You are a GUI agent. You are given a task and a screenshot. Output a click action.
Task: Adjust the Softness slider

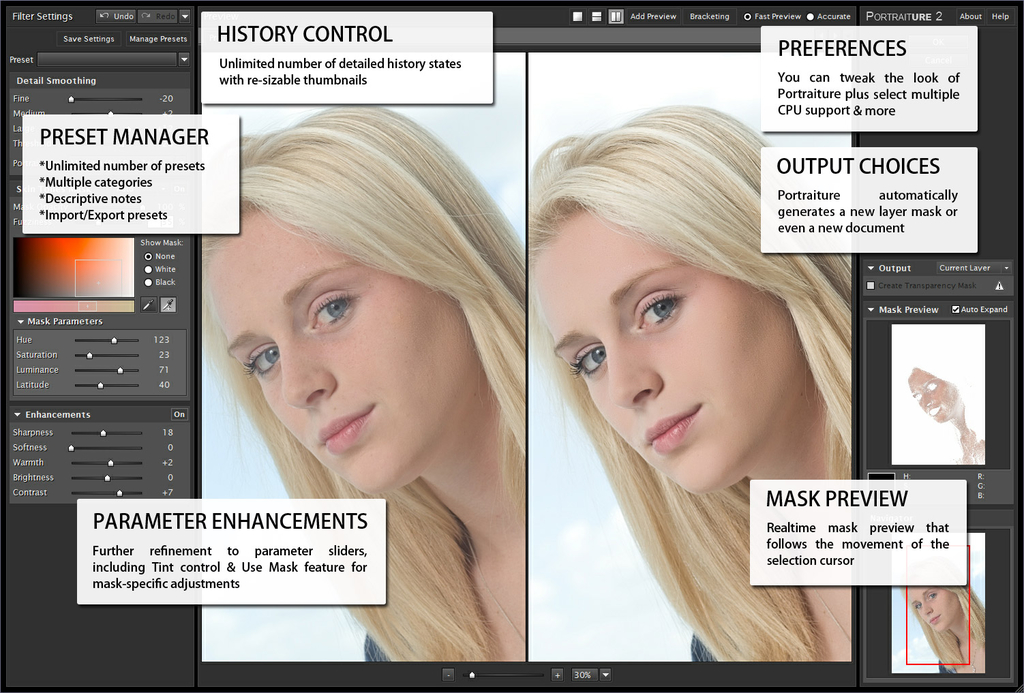106,448
